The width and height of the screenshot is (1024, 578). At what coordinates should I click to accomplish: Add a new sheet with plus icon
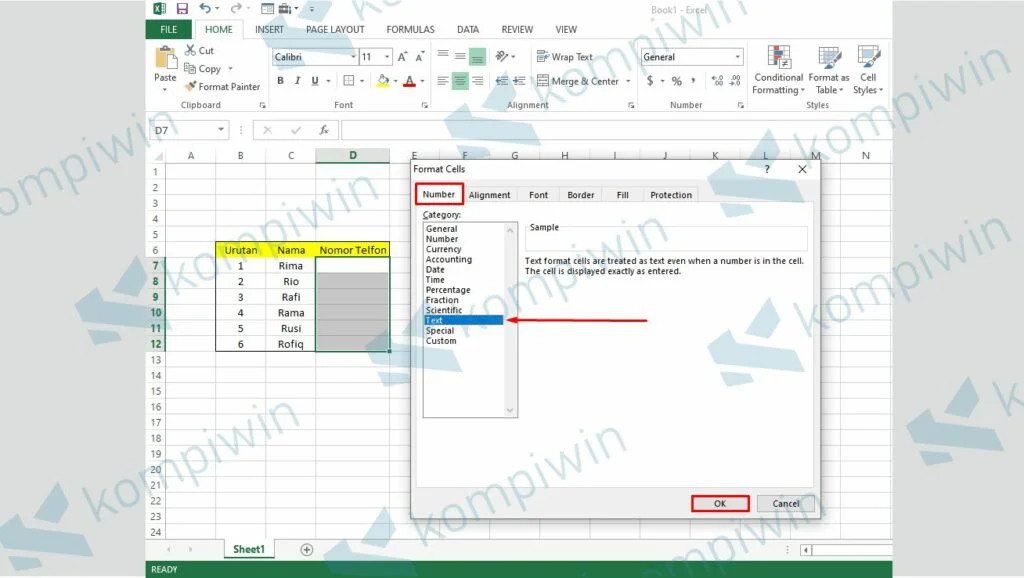pos(307,549)
